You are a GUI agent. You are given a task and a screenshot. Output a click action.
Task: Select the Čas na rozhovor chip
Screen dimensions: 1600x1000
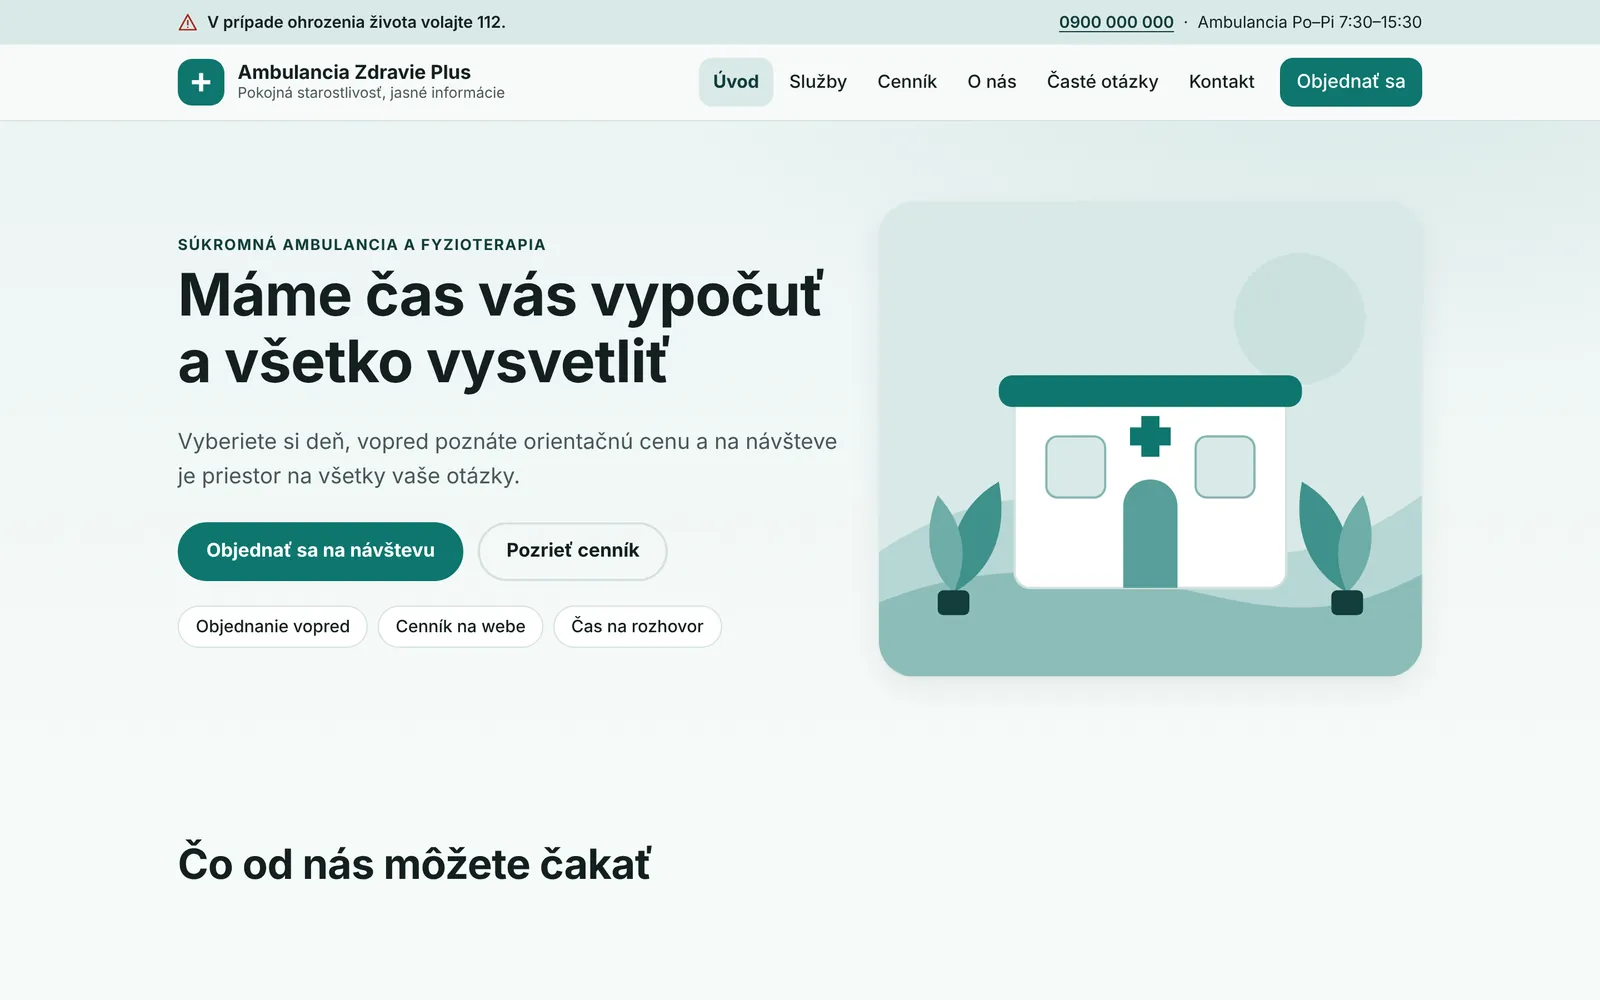click(x=637, y=627)
